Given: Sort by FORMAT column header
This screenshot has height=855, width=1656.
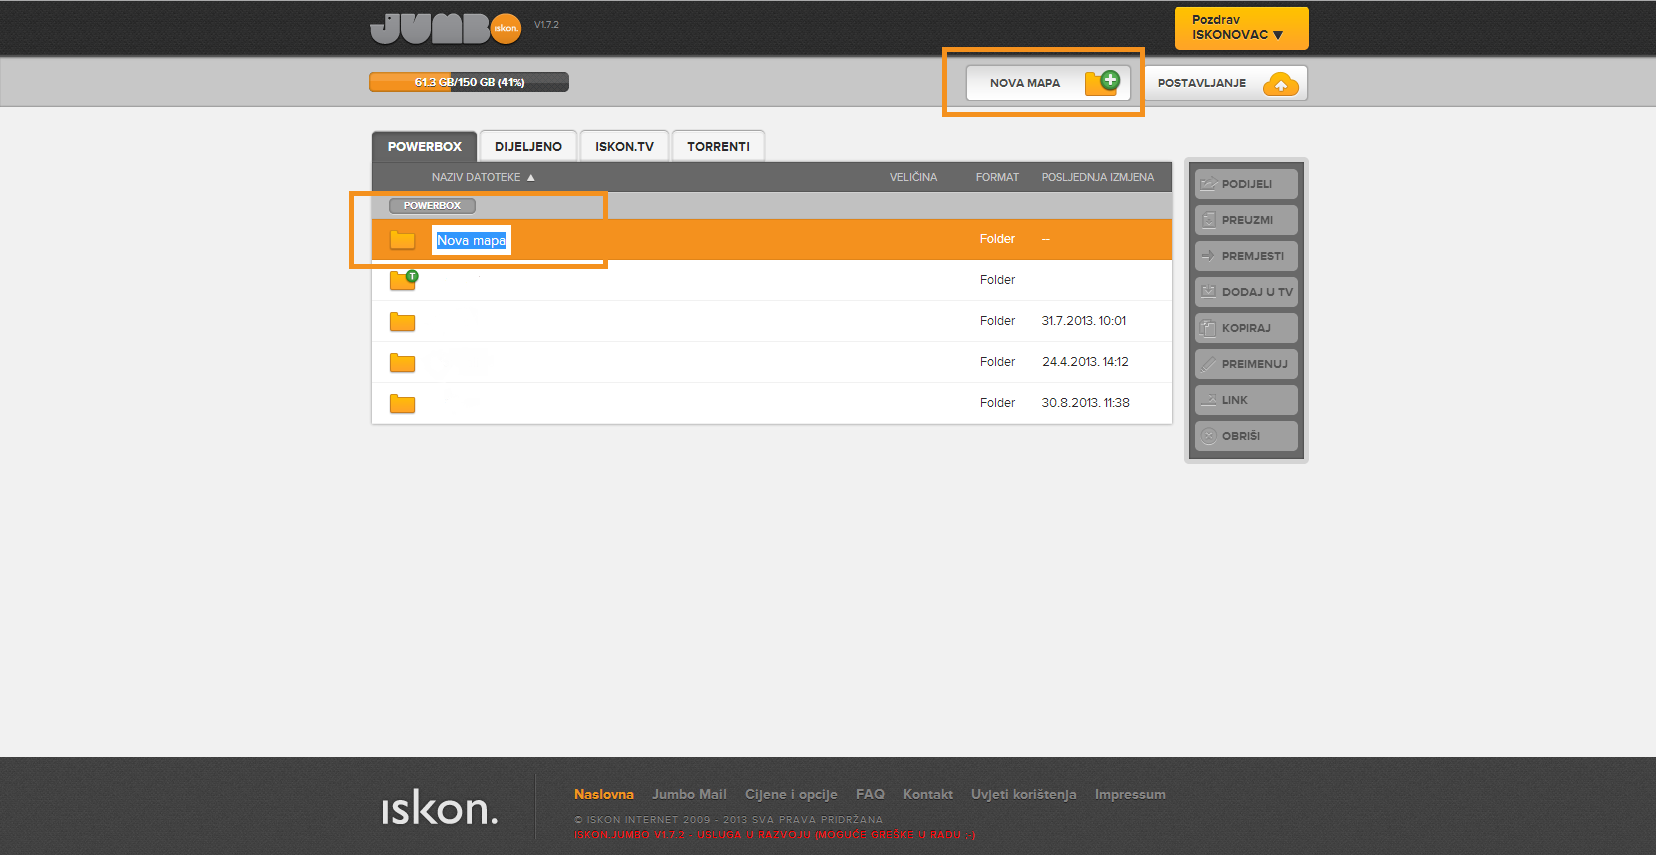Looking at the screenshot, I should click(x=997, y=177).
